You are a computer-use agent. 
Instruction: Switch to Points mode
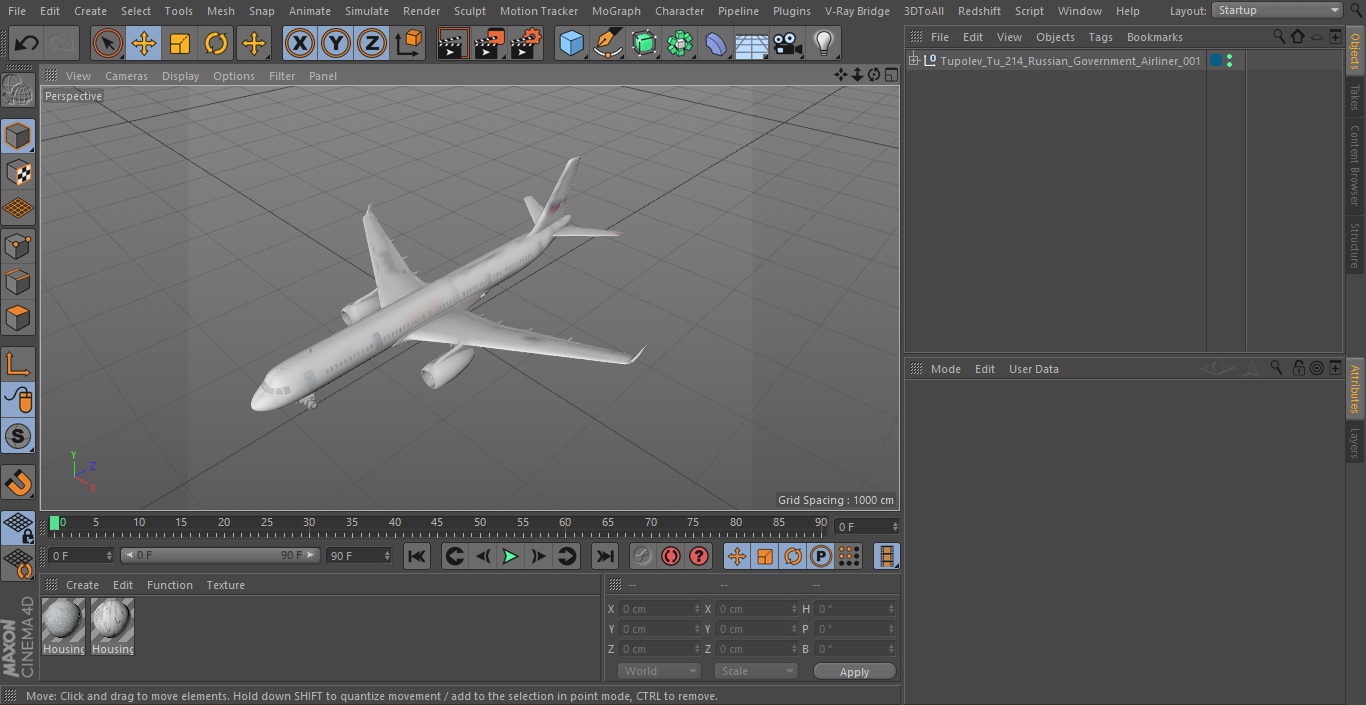[18, 245]
